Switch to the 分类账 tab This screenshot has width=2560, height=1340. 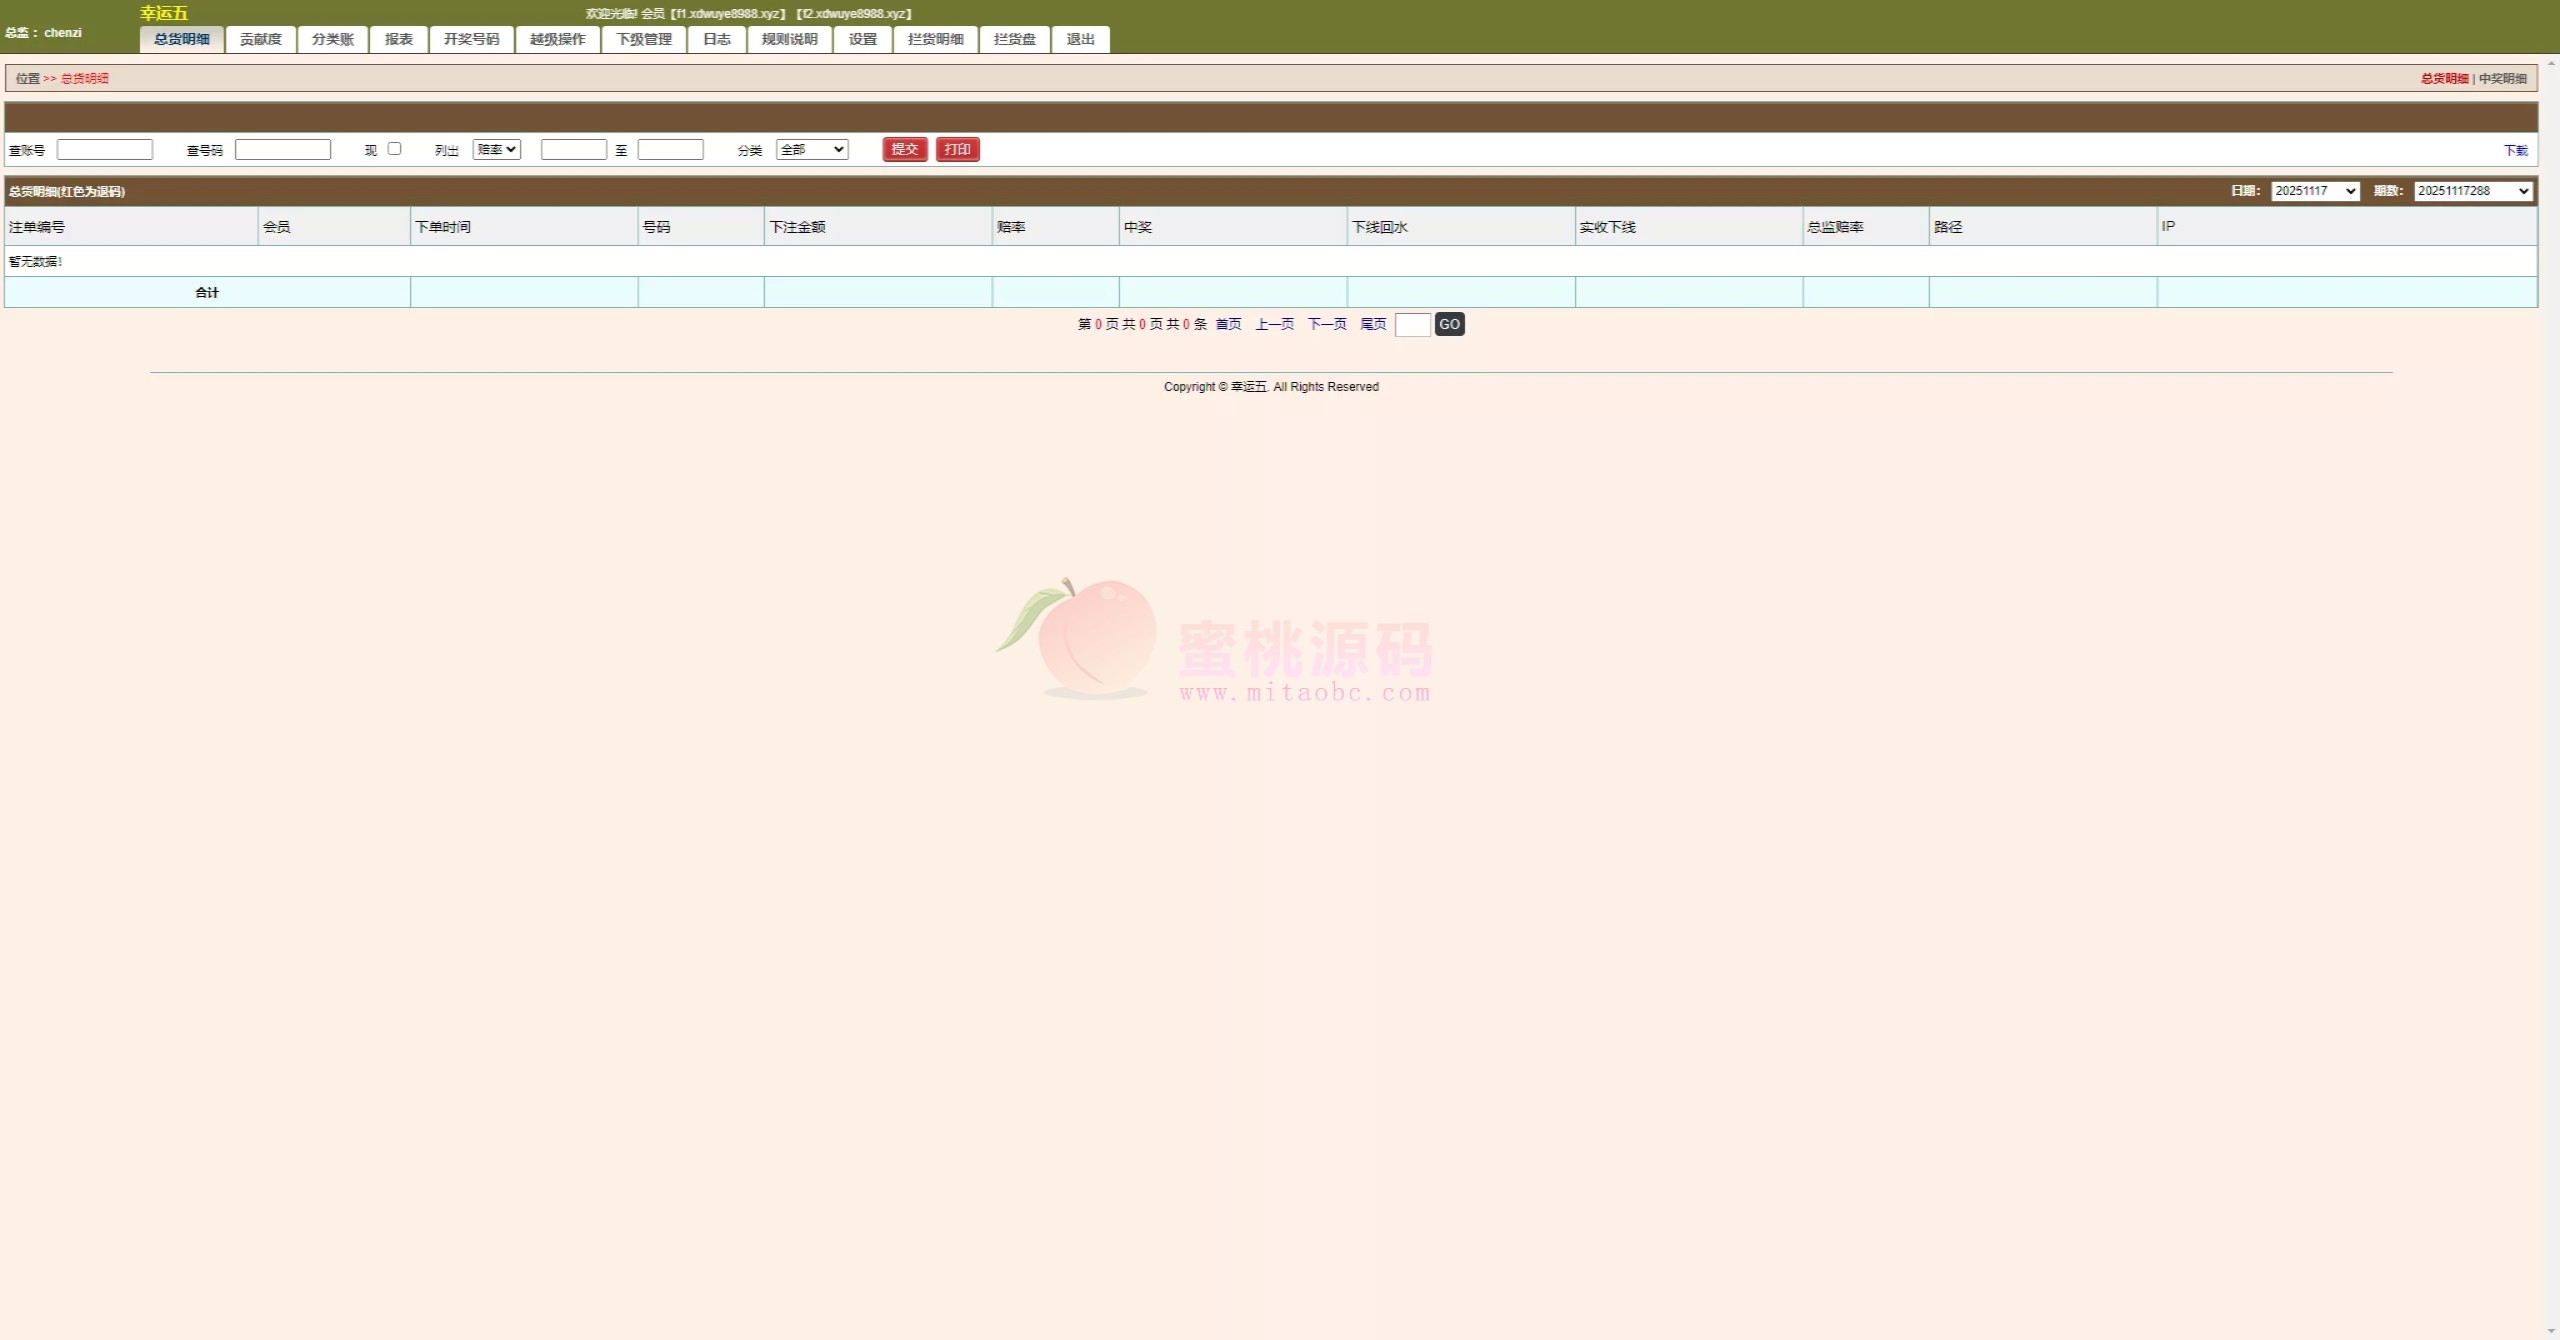[x=332, y=39]
